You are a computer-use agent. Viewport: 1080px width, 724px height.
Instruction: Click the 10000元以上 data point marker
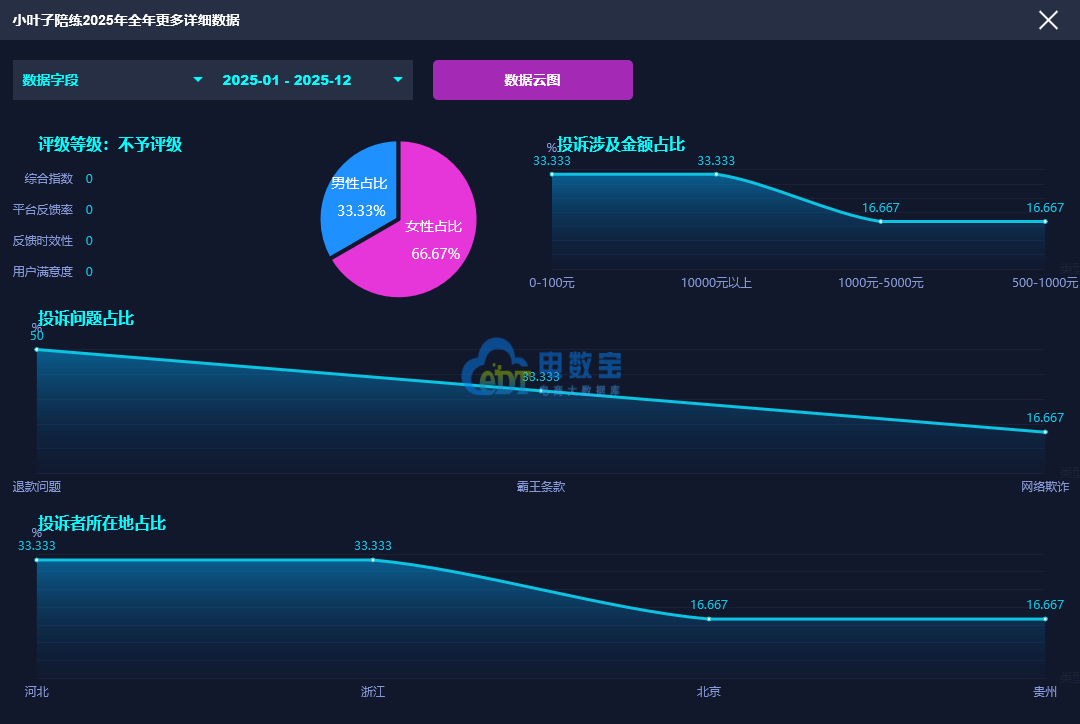click(x=716, y=174)
